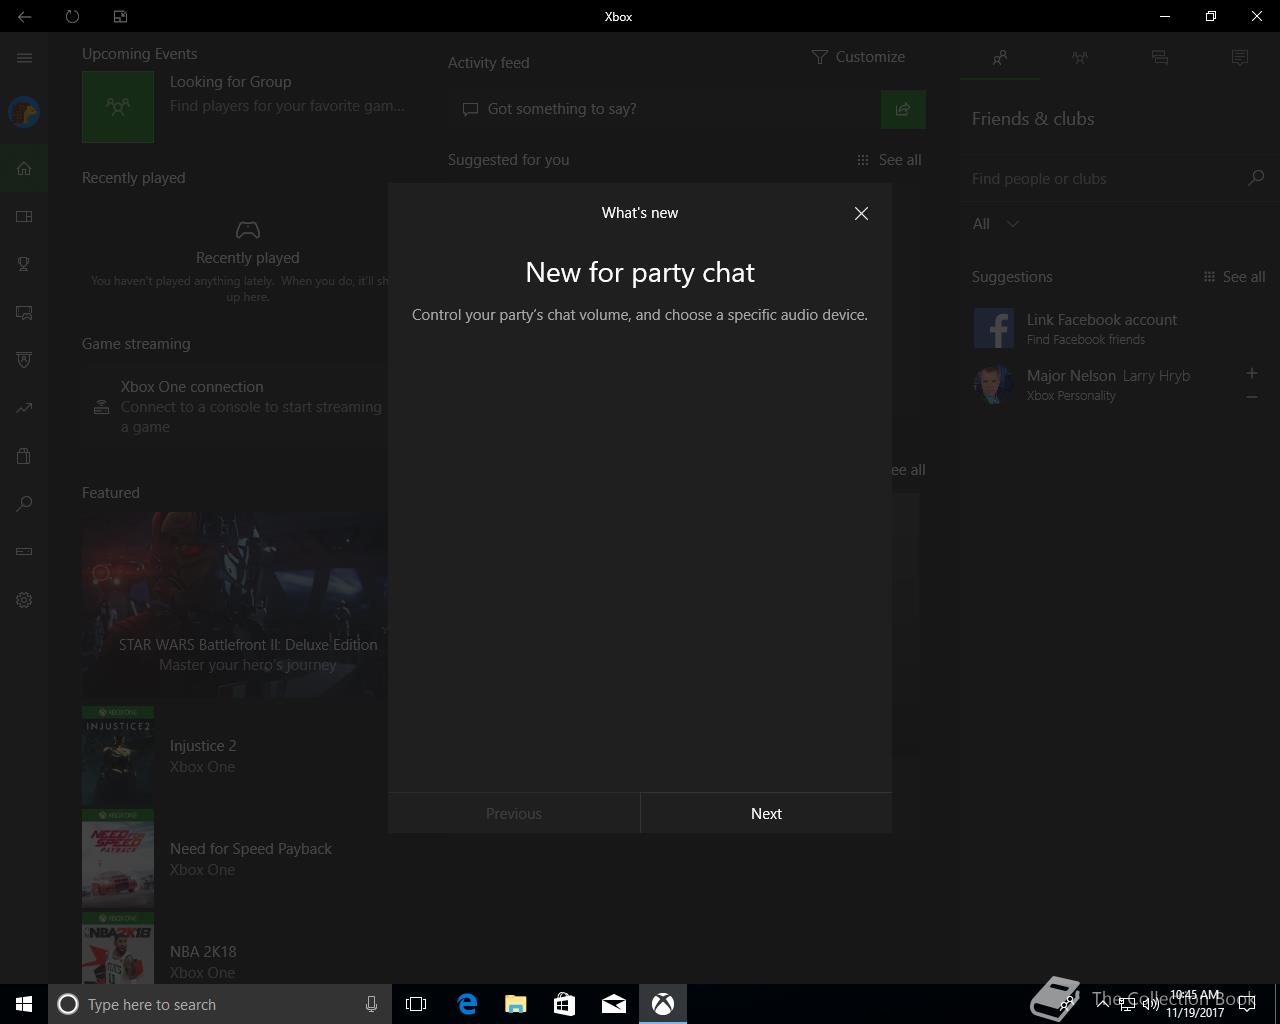Click the share post green button
The height and width of the screenshot is (1024, 1280).
pos(903,109)
